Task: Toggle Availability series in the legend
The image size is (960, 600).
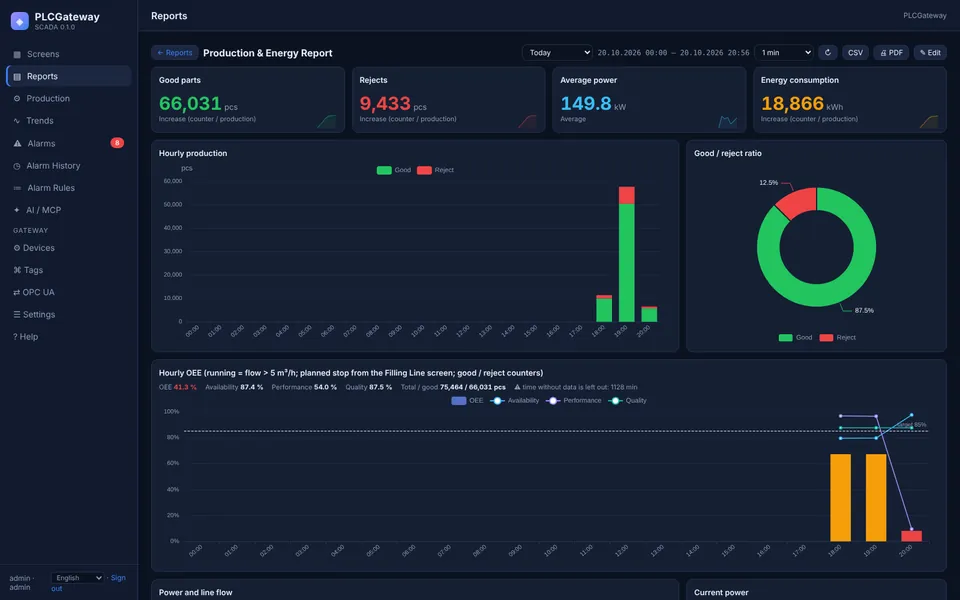Action: tap(515, 400)
